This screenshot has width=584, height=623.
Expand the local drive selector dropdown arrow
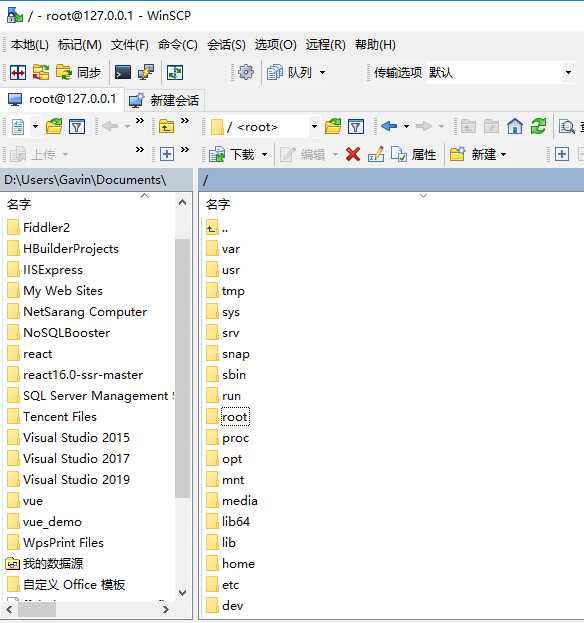pyautogui.click(x=35, y=127)
